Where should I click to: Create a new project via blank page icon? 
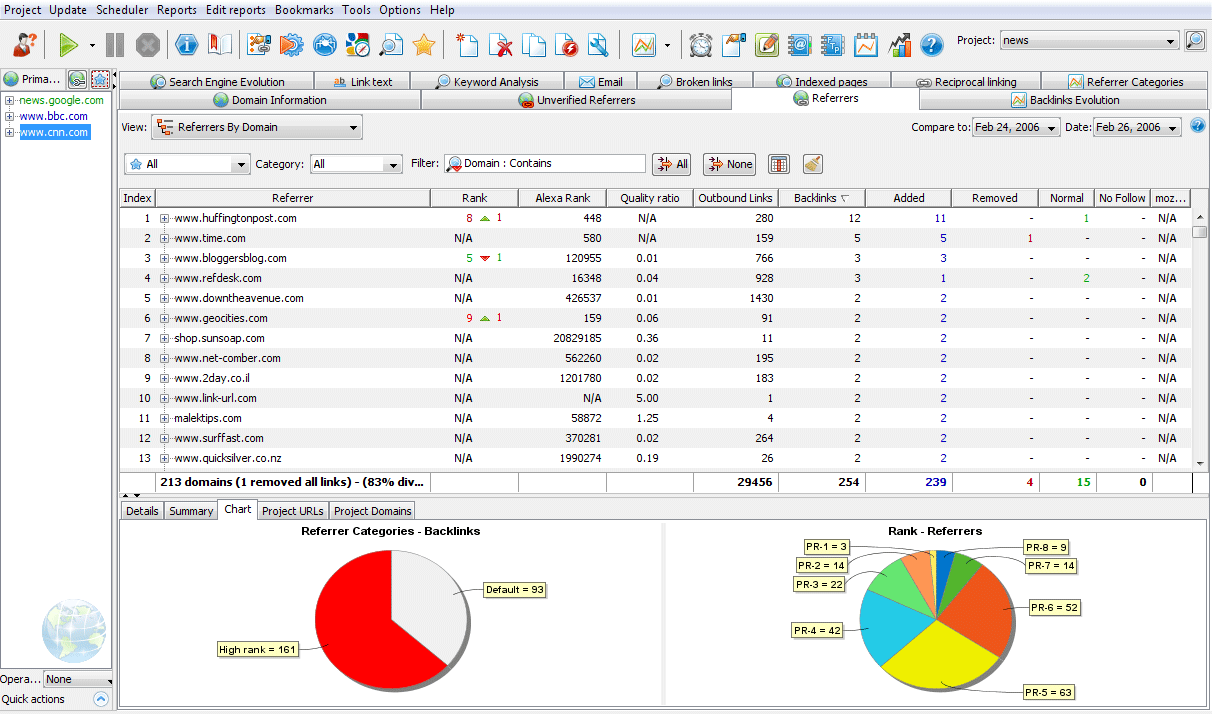pyautogui.click(x=467, y=45)
